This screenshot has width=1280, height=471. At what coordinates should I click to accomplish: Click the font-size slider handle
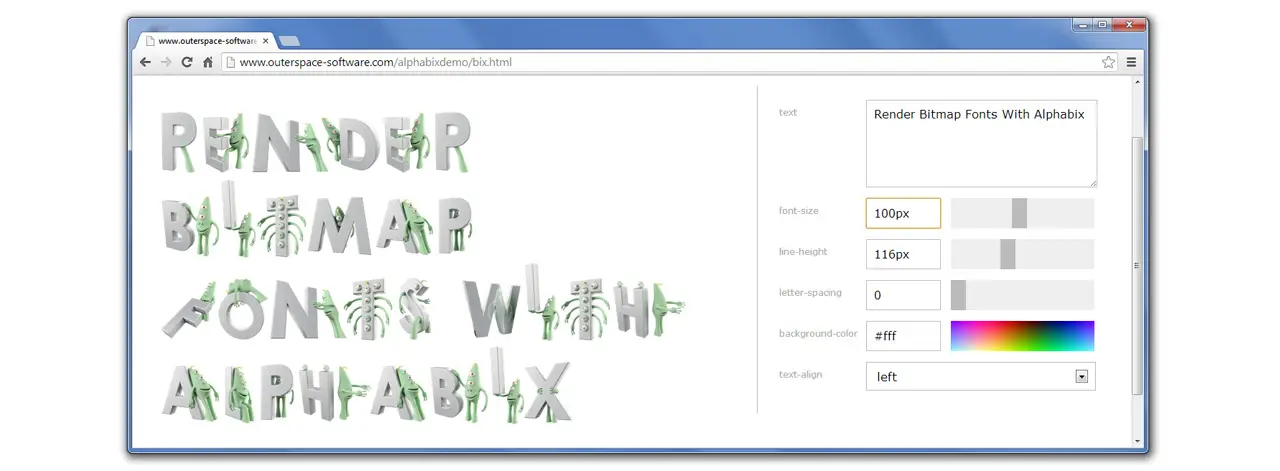pyautogui.click(x=1019, y=213)
